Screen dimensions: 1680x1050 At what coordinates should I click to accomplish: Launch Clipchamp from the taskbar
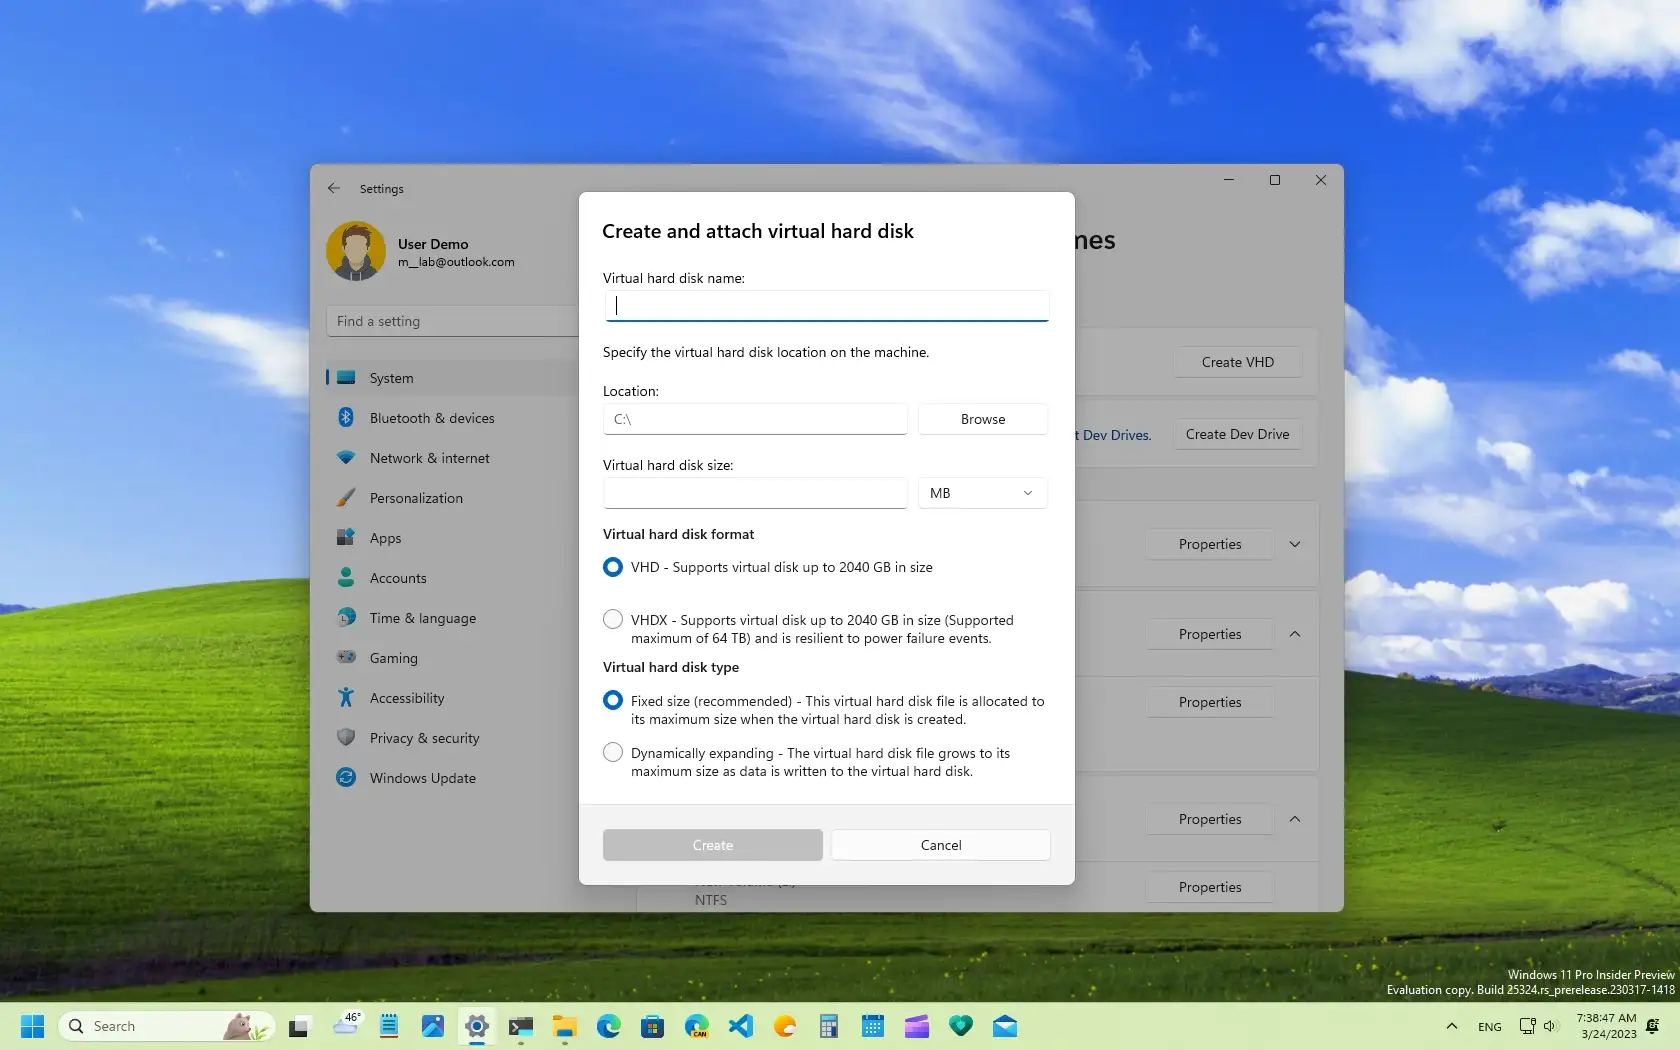click(x=914, y=1026)
